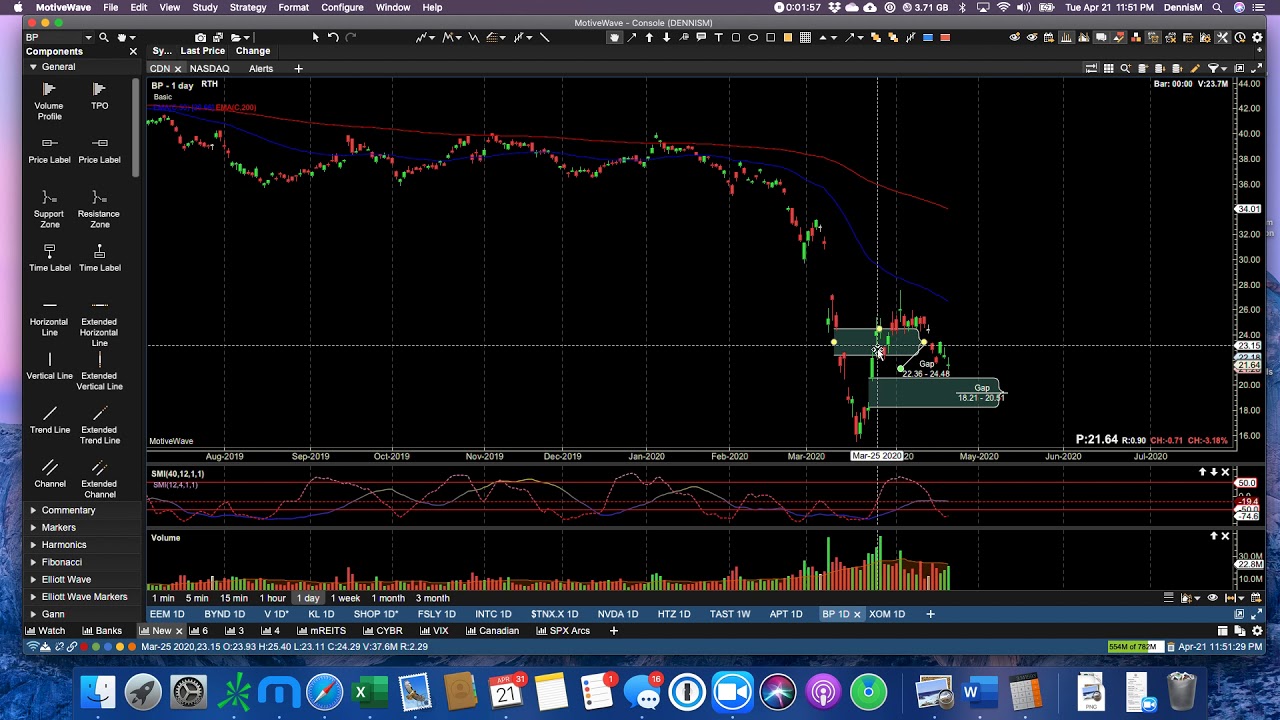Add a new watchlist tab with plus
The width and height of the screenshot is (1280, 720).
pyautogui.click(x=298, y=68)
